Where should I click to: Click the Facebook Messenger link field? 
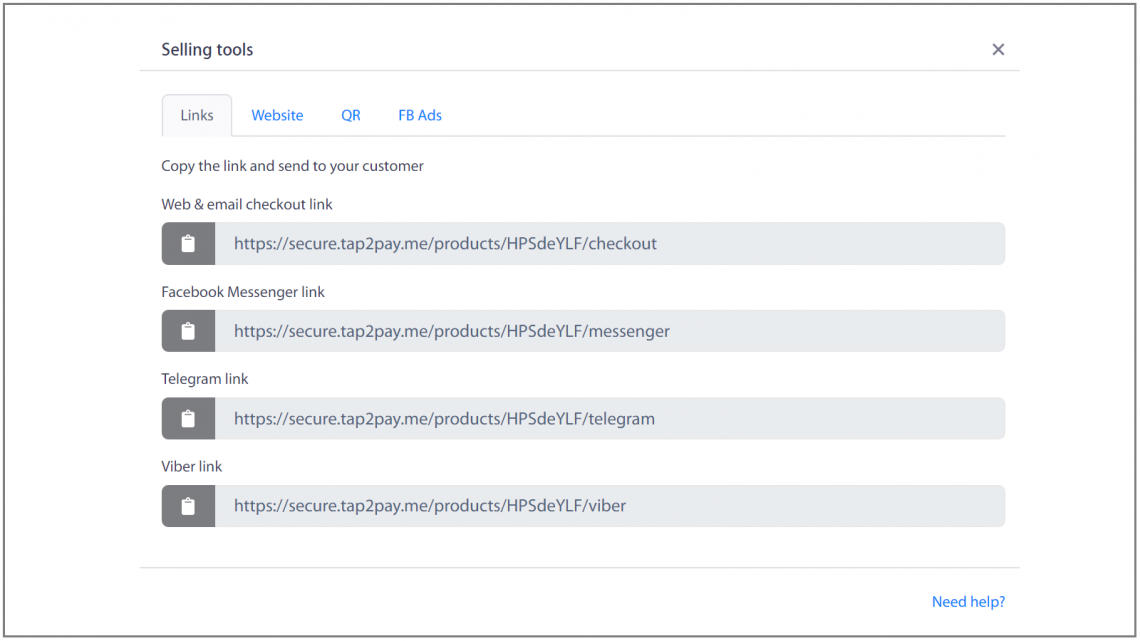tap(610, 331)
